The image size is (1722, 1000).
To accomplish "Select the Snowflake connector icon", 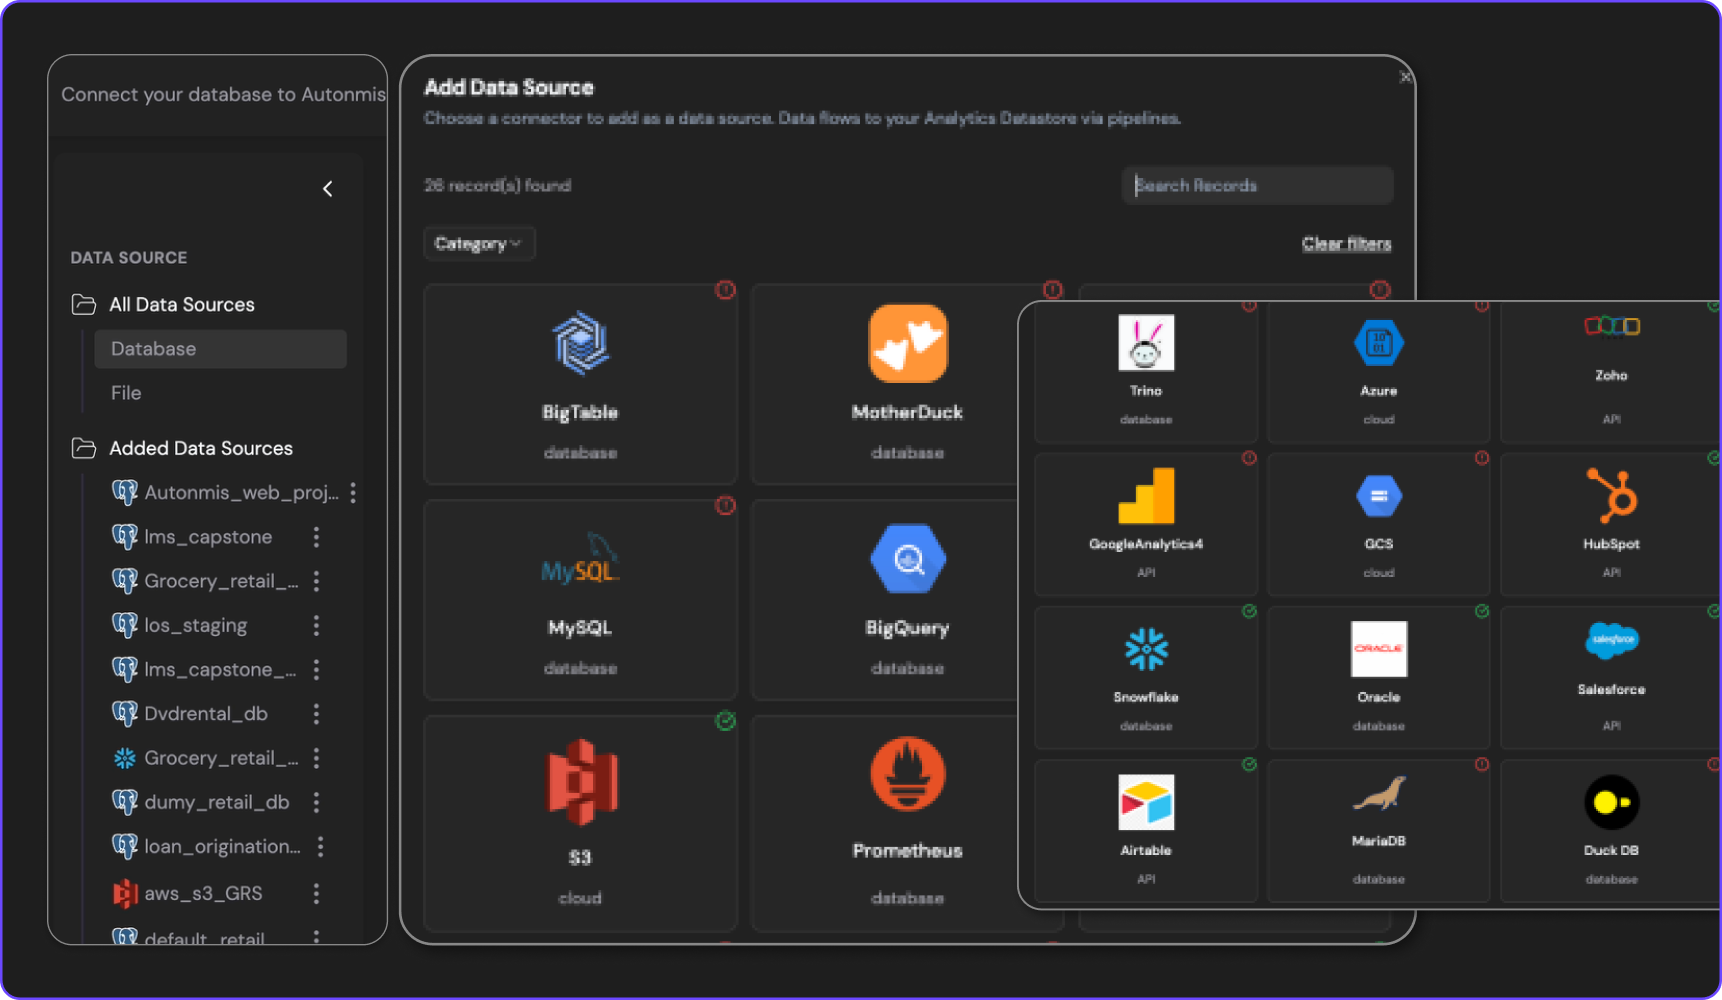I will (1146, 649).
